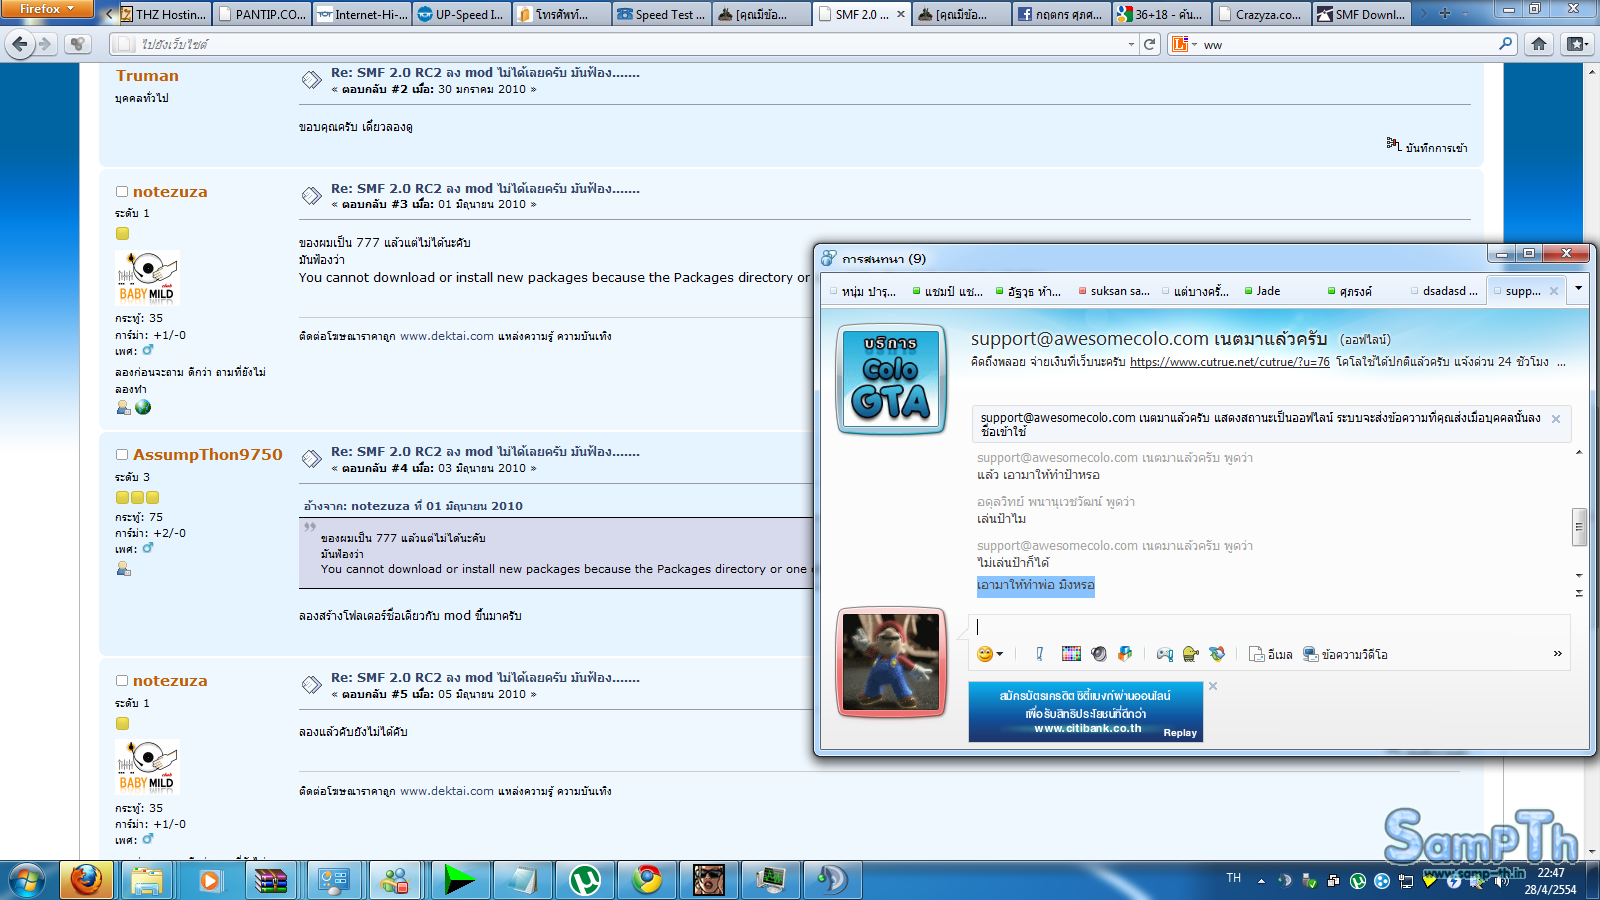Open Truman's profile link
1600x900 pixels.
[147, 76]
